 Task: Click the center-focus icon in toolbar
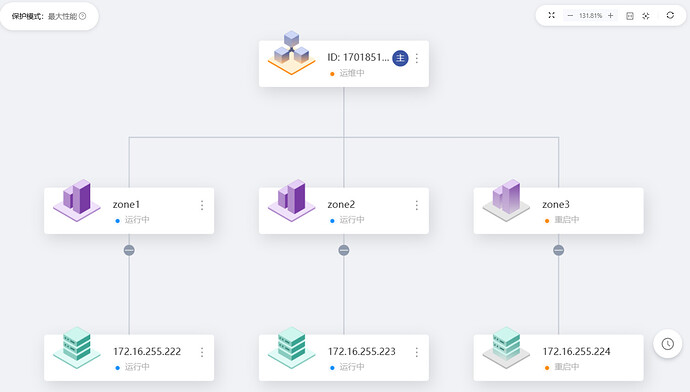click(x=646, y=16)
